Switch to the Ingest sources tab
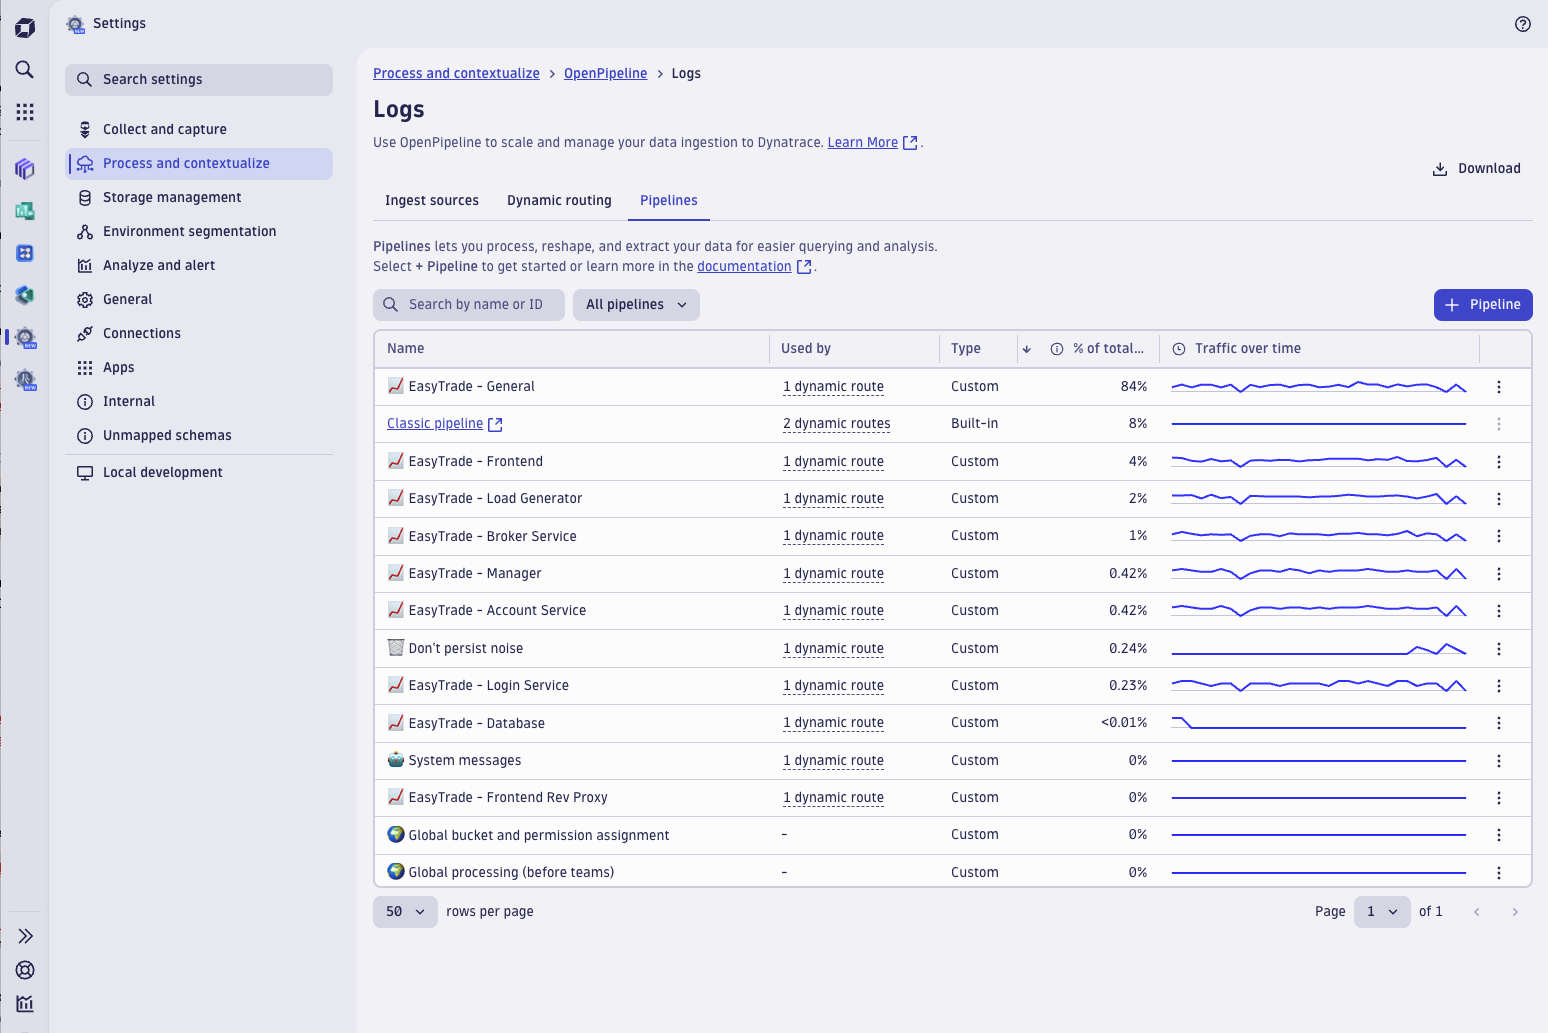Viewport: 1548px width, 1033px height. [x=431, y=200]
